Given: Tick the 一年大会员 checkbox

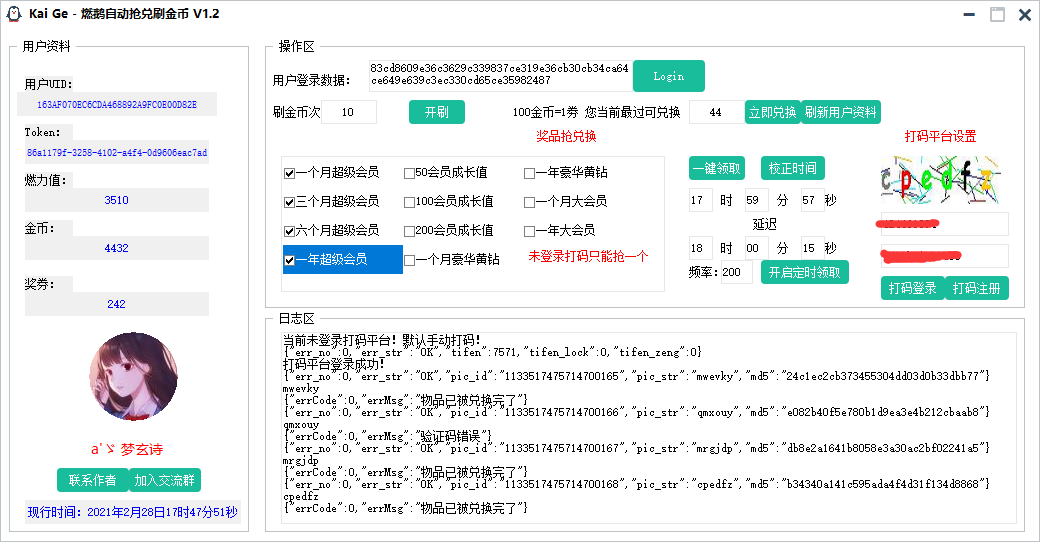Looking at the screenshot, I should (529, 231).
